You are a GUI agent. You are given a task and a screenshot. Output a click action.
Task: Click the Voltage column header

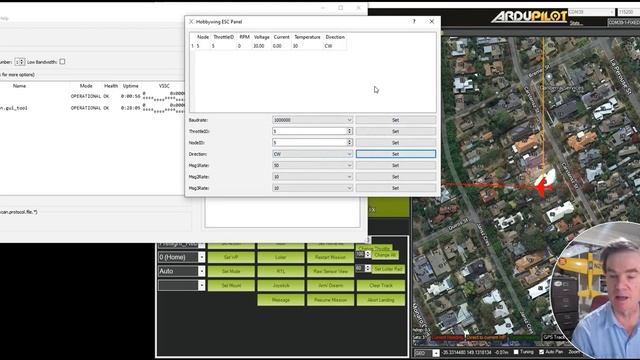coord(262,37)
